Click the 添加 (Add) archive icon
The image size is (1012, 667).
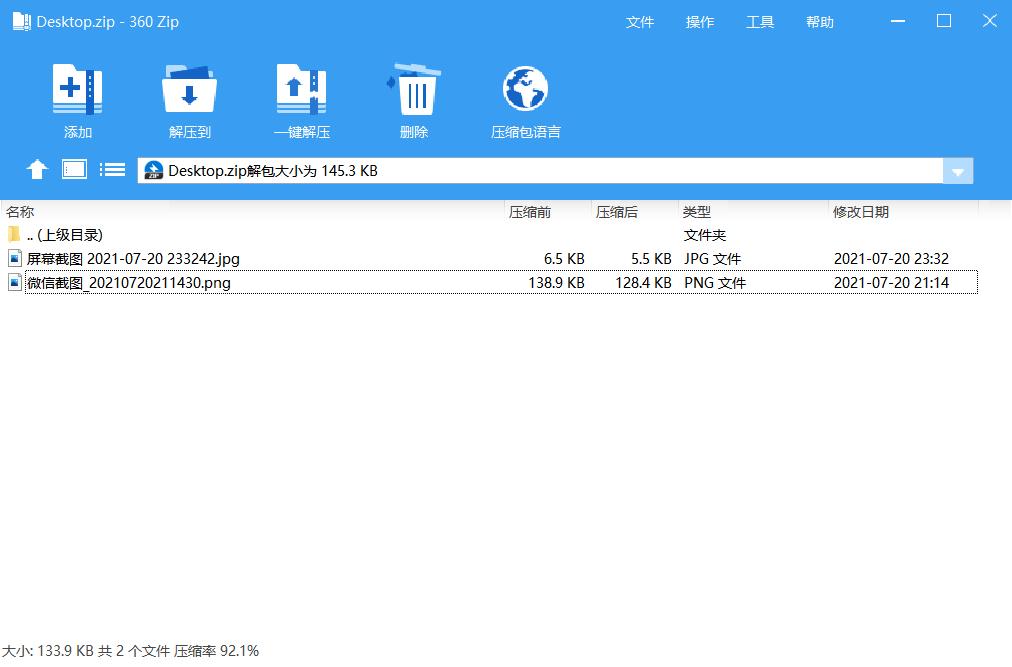point(79,97)
